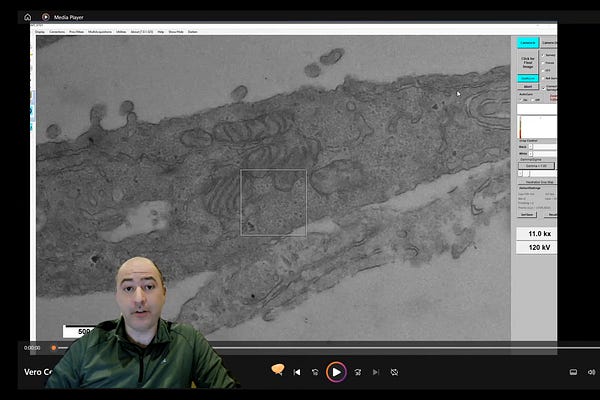Select AutoGain Off radio button
600x400 pixels.
533,100
